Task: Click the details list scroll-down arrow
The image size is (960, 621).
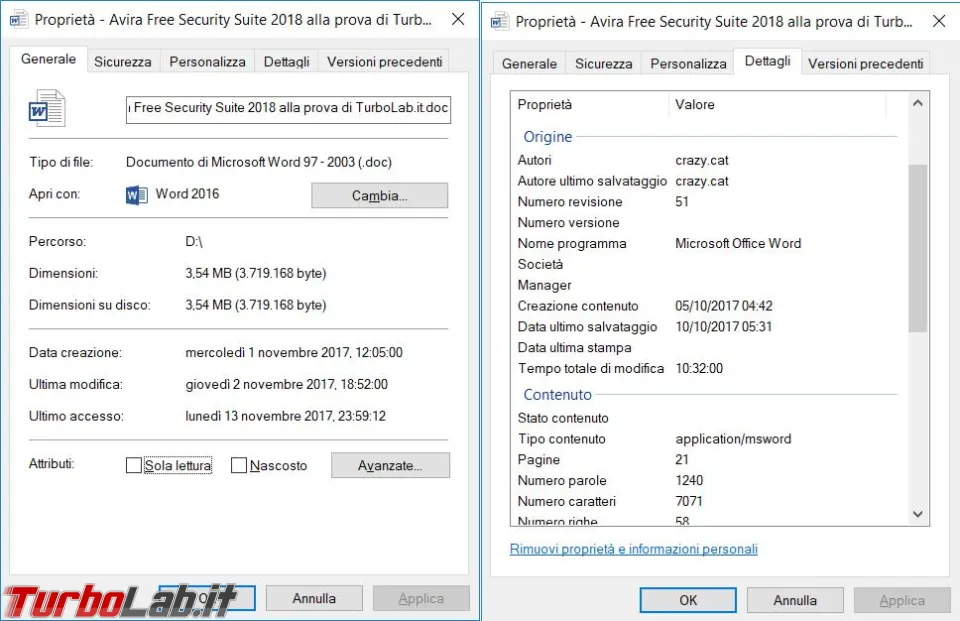Action: click(918, 514)
